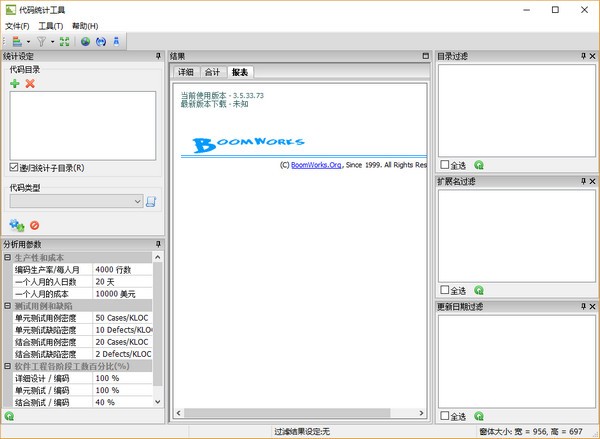This screenshot has width=600, height=439.
Task: Collapse the 测试用例和缺陷 group
Action: [7, 306]
